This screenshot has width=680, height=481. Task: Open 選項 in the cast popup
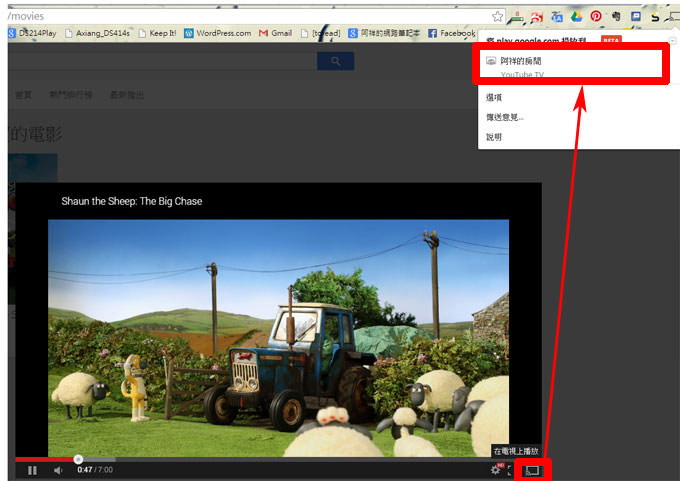(x=494, y=97)
